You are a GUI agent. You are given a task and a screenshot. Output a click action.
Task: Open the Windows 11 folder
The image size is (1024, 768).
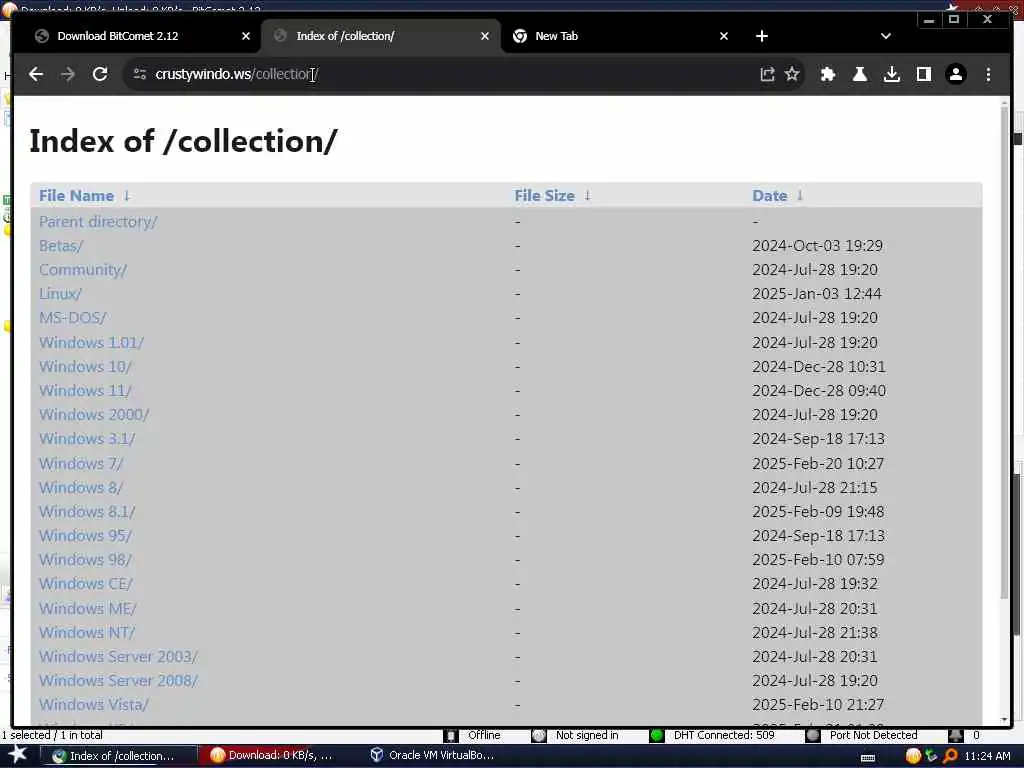pyautogui.click(x=85, y=391)
